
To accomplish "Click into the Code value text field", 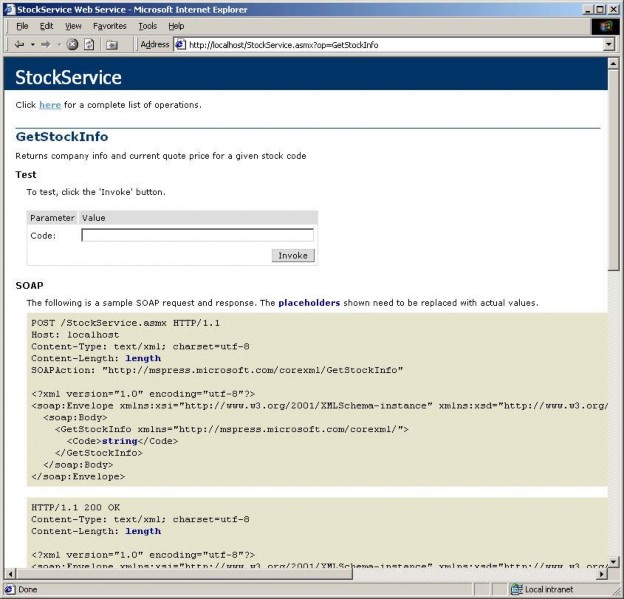I will pyautogui.click(x=197, y=235).
